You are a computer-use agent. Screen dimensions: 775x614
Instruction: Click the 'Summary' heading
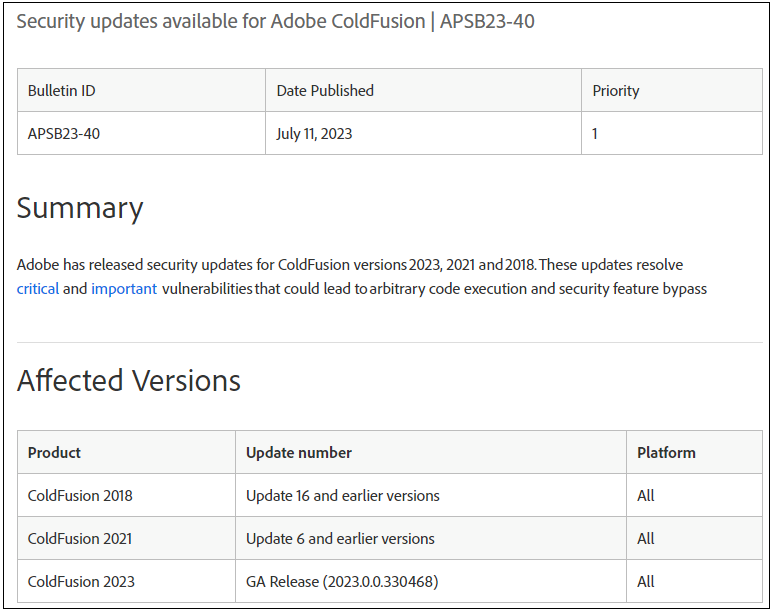pyautogui.click(x=80, y=208)
